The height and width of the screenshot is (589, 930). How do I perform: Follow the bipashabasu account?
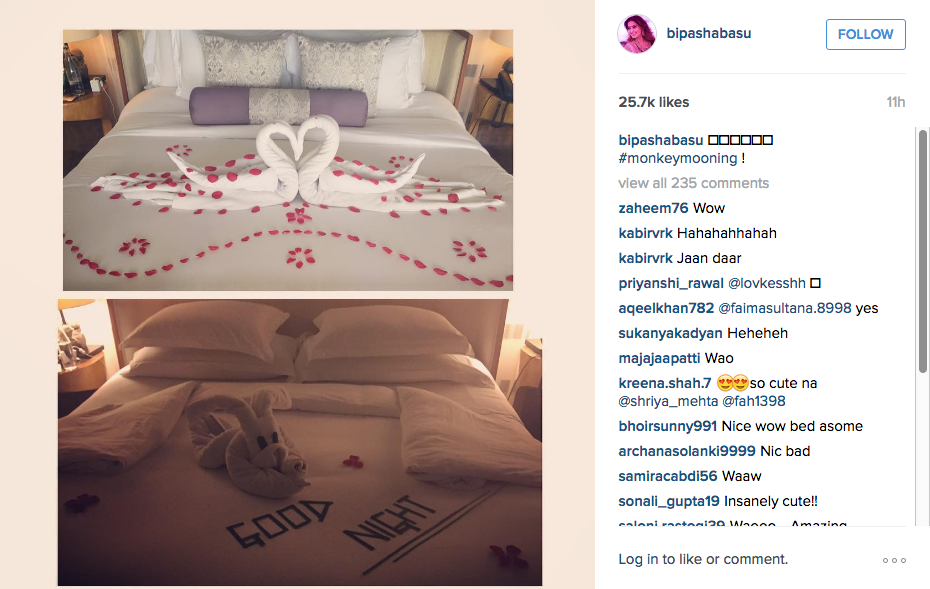point(865,34)
